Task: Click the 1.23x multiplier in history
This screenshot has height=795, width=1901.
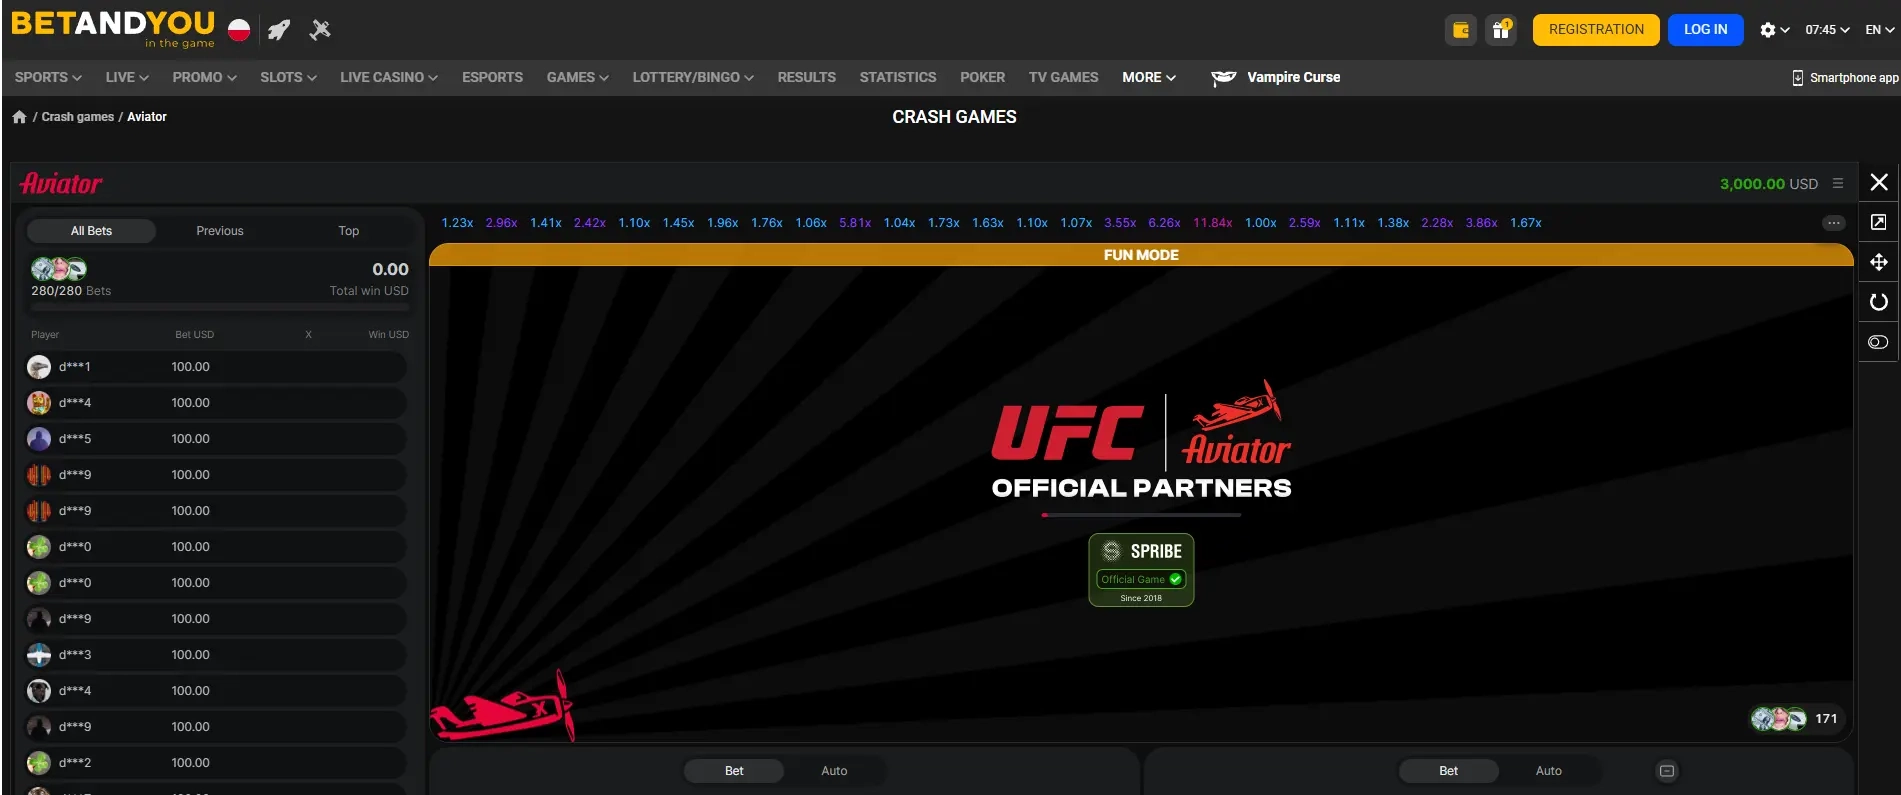Action: point(457,223)
